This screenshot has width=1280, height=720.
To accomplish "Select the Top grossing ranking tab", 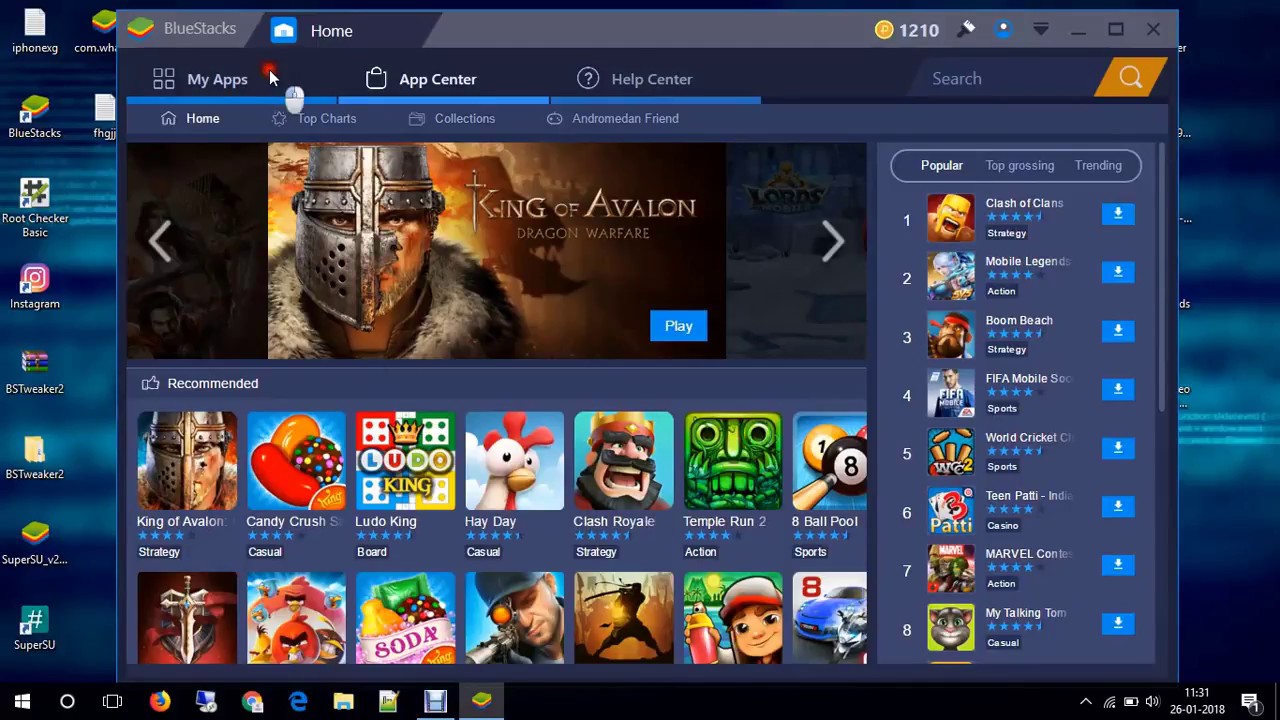I will click(x=1019, y=166).
